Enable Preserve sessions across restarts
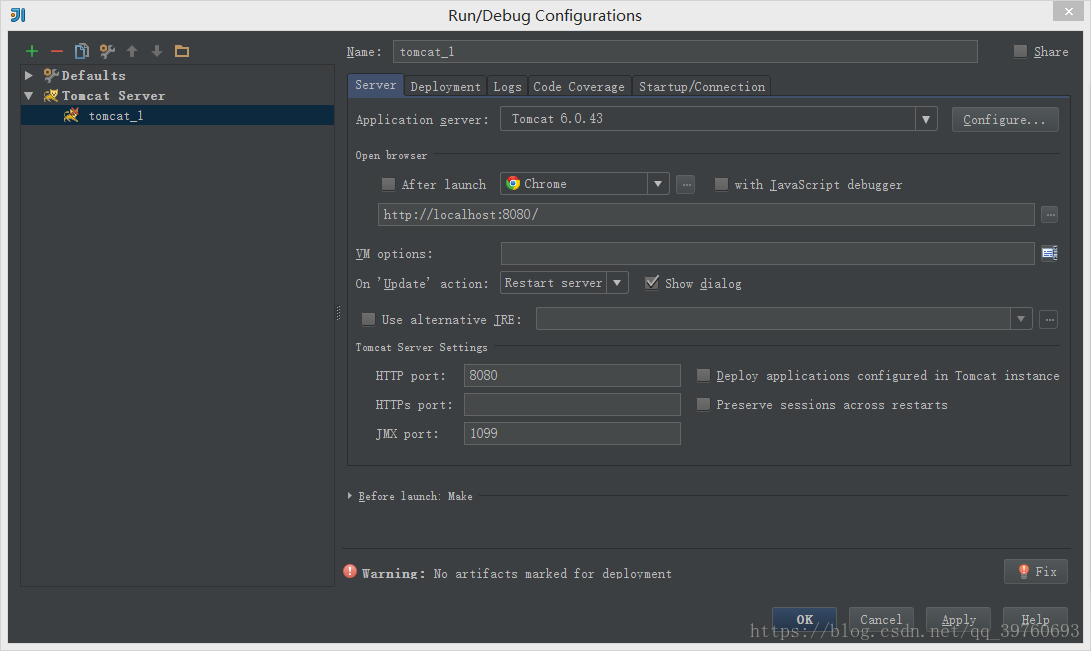The height and width of the screenshot is (651, 1091). 703,404
